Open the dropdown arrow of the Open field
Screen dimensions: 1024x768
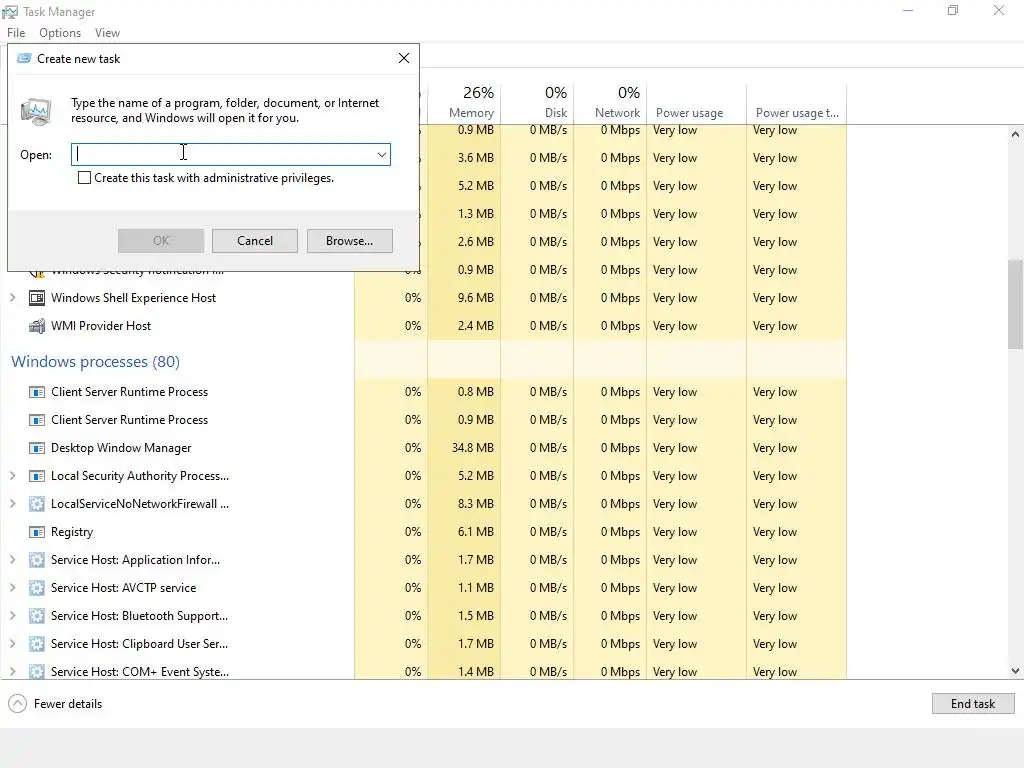click(381, 155)
